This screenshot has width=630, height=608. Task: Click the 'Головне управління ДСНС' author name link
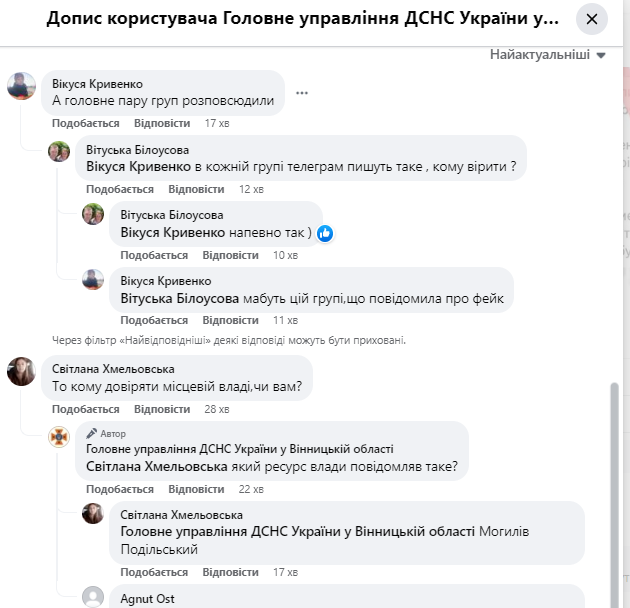[x=240, y=449]
